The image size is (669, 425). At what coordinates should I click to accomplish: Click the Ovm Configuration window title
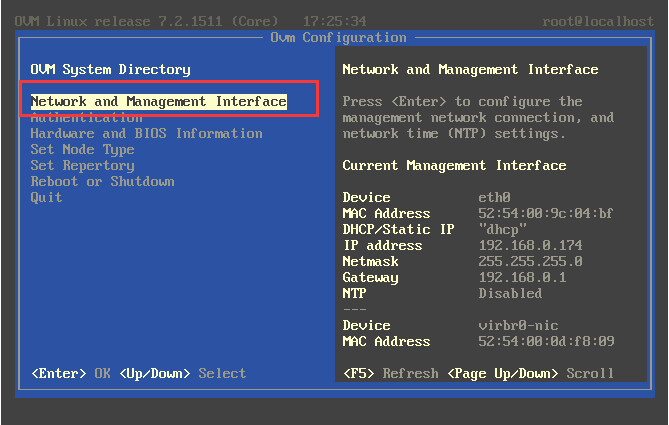[x=338, y=38]
